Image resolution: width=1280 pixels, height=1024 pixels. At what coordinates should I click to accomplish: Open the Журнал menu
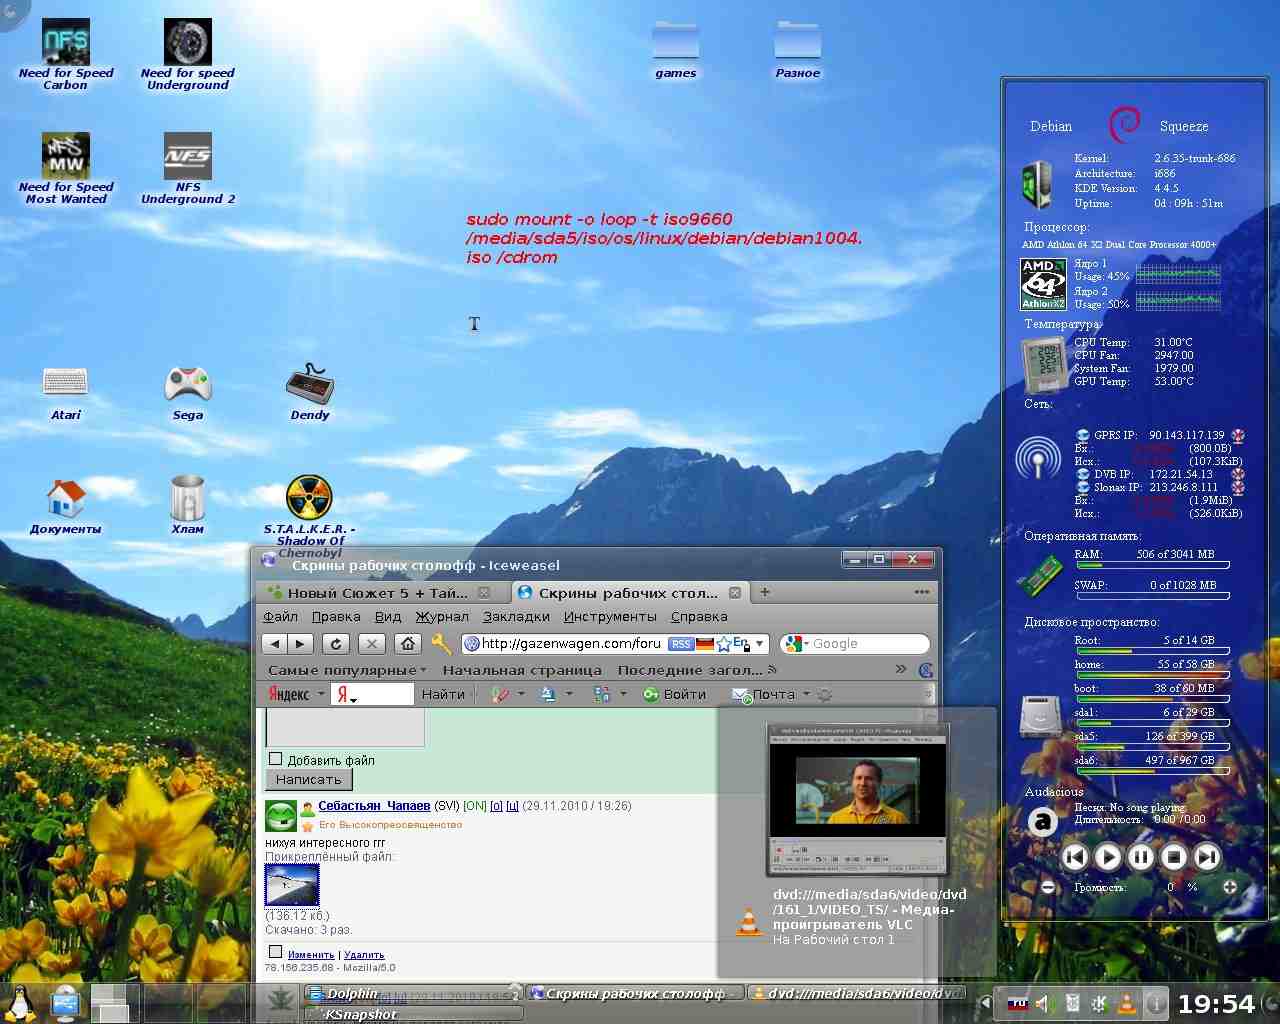point(442,616)
